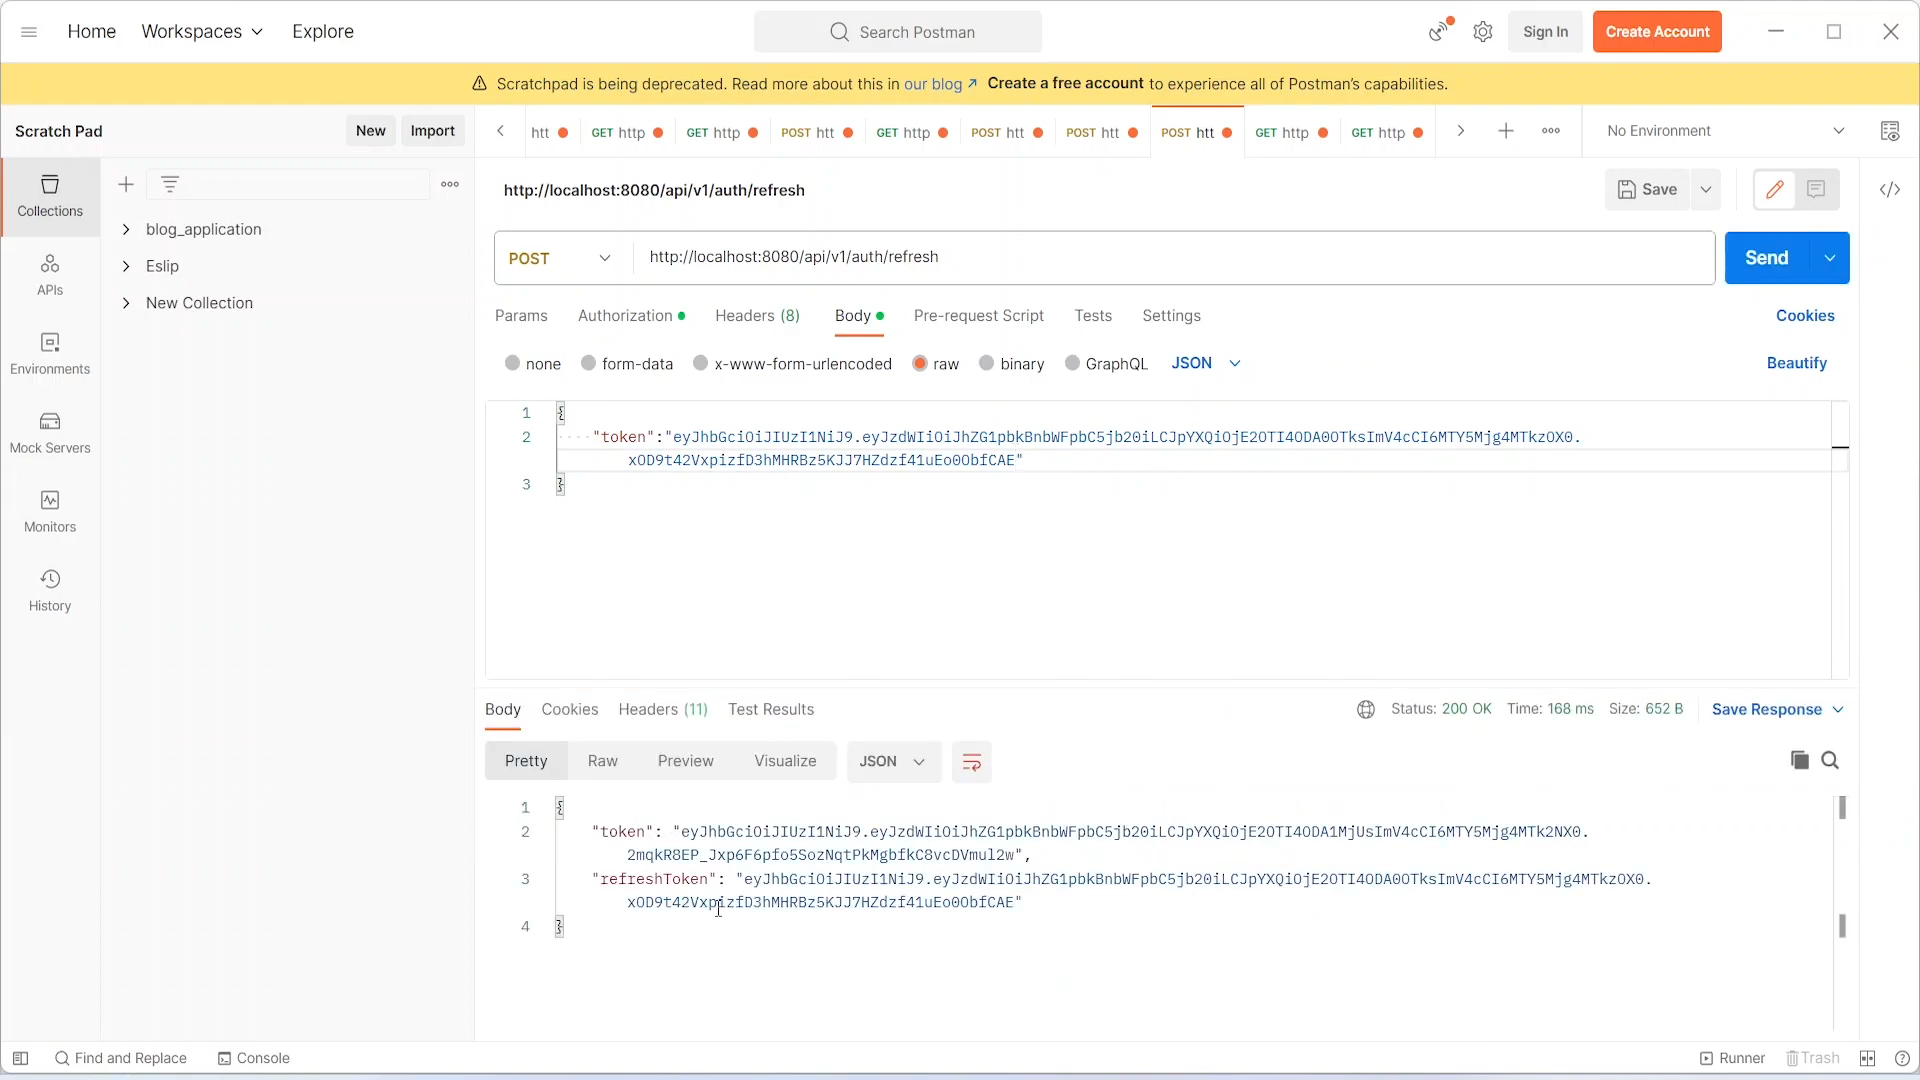The width and height of the screenshot is (1920, 1080).
Task: Click the Import button
Action: [x=433, y=131]
